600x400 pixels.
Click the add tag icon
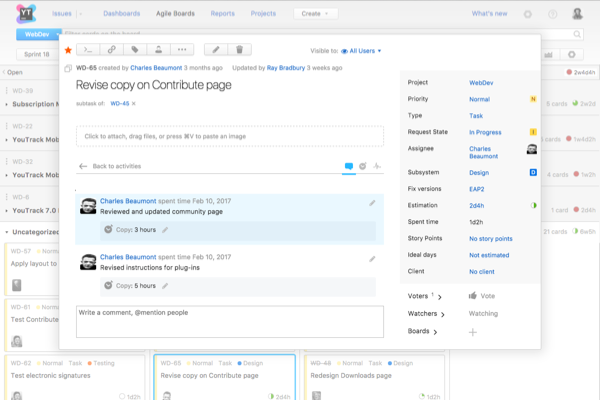[x=133, y=49]
